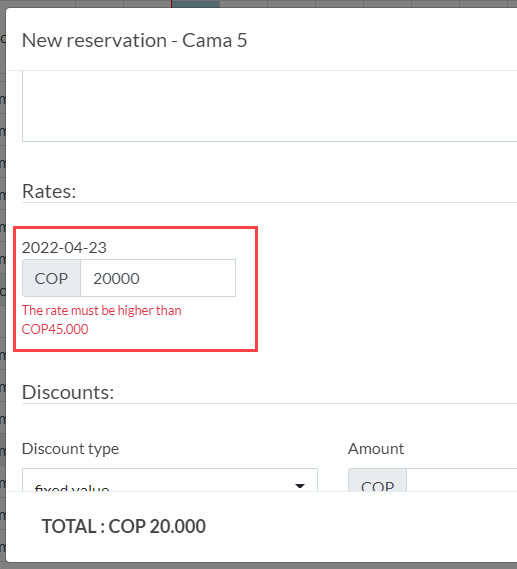Click the red COP45.000 minimum rate text

pyautogui.click(x=55, y=329)
